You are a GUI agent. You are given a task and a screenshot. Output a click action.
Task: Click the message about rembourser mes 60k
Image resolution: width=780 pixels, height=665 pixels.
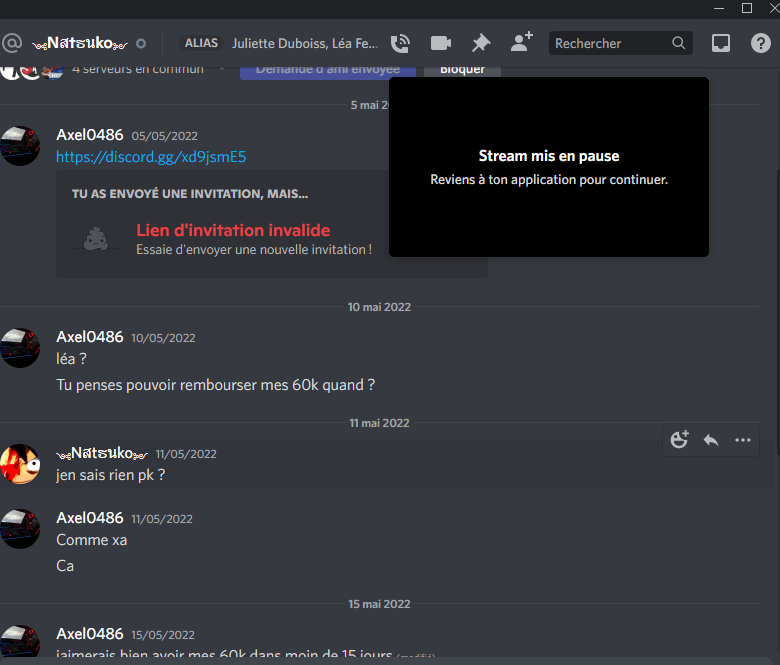click(215, 384)
